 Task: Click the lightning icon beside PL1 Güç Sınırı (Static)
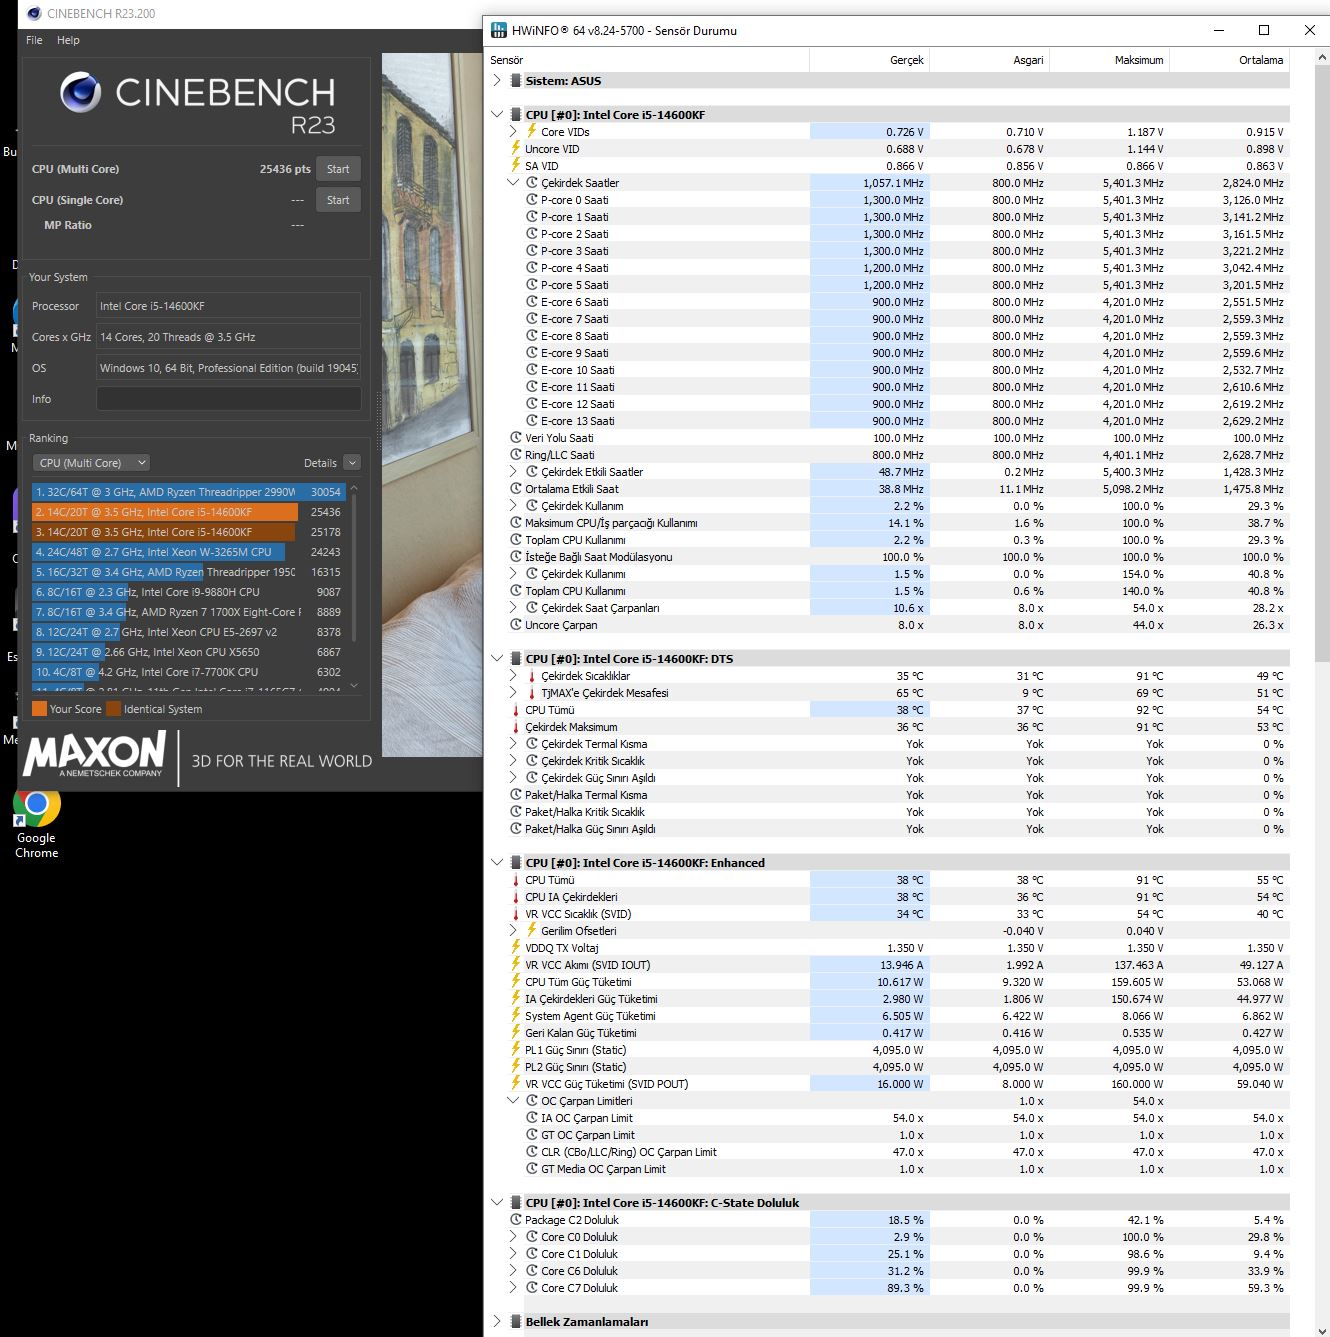tap(516, 1049)
